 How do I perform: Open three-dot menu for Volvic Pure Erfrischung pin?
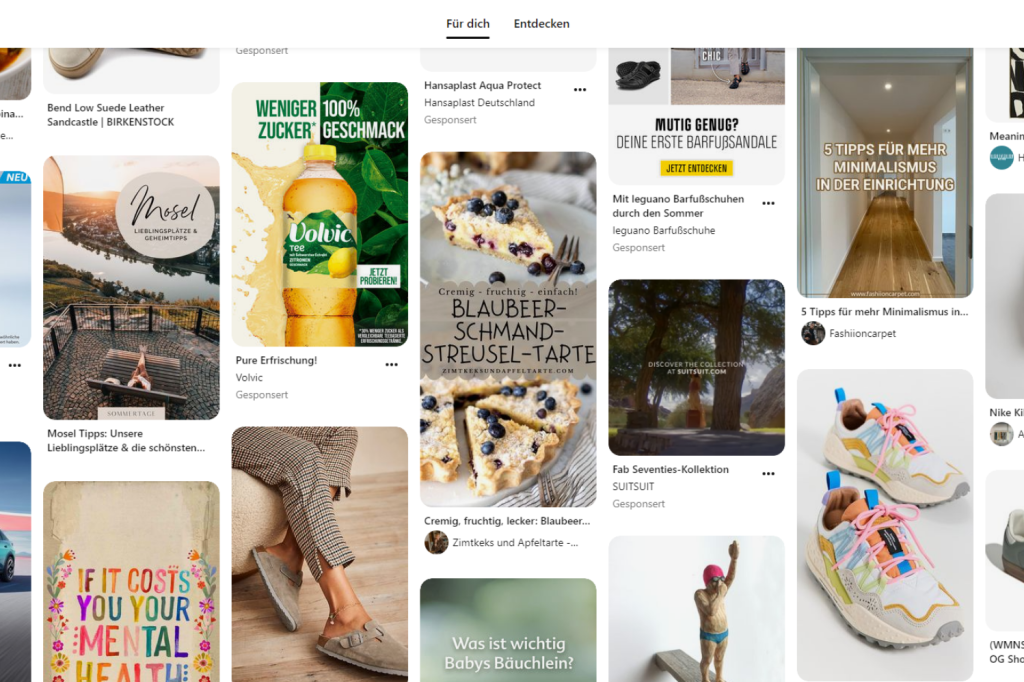coord(391,365)
